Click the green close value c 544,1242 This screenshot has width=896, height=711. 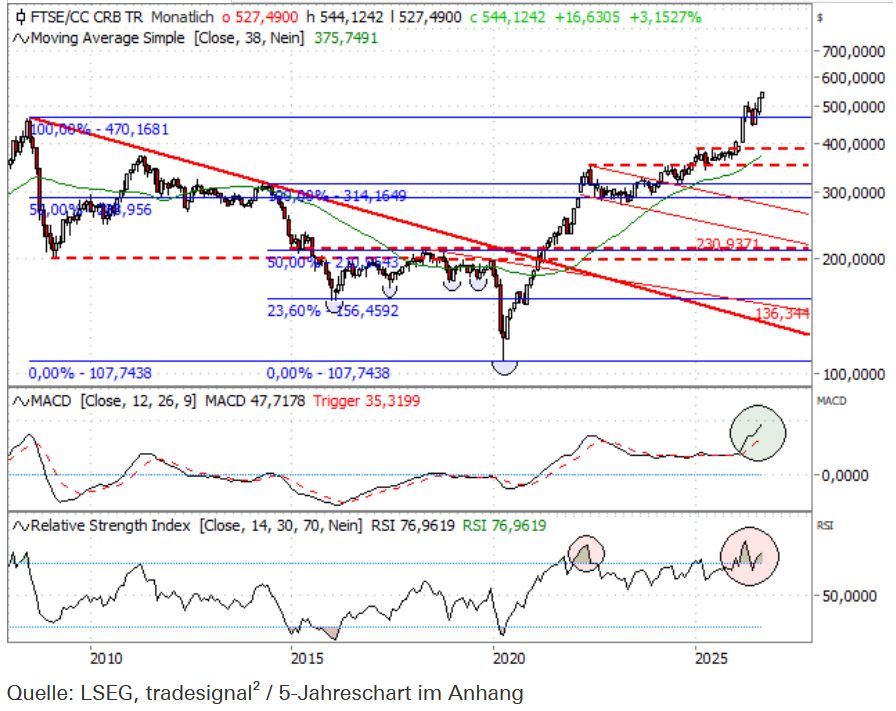(x=507, y=17)
